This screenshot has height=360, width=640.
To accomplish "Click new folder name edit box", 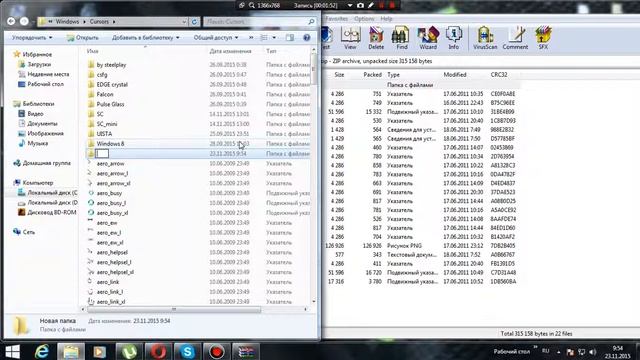I will point(102,153).
